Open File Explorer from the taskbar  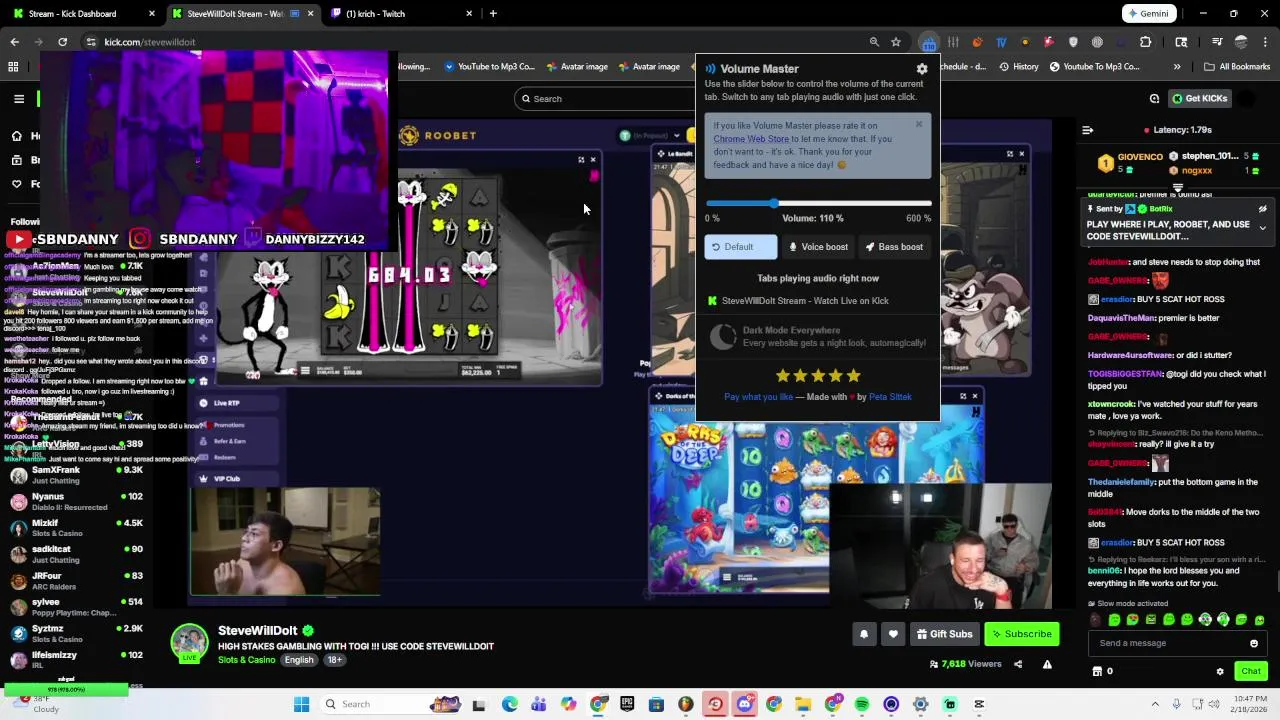pyautogui.click(x=803, y=704)
